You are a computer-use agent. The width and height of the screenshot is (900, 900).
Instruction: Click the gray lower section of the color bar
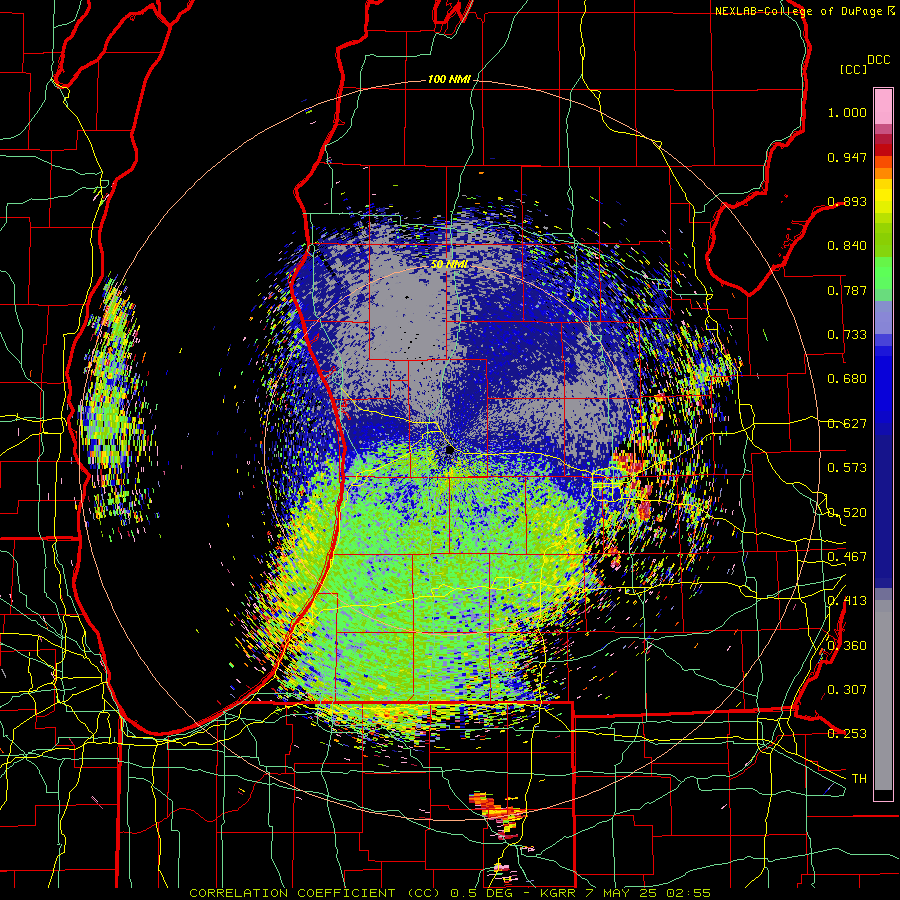pos(883,695)
